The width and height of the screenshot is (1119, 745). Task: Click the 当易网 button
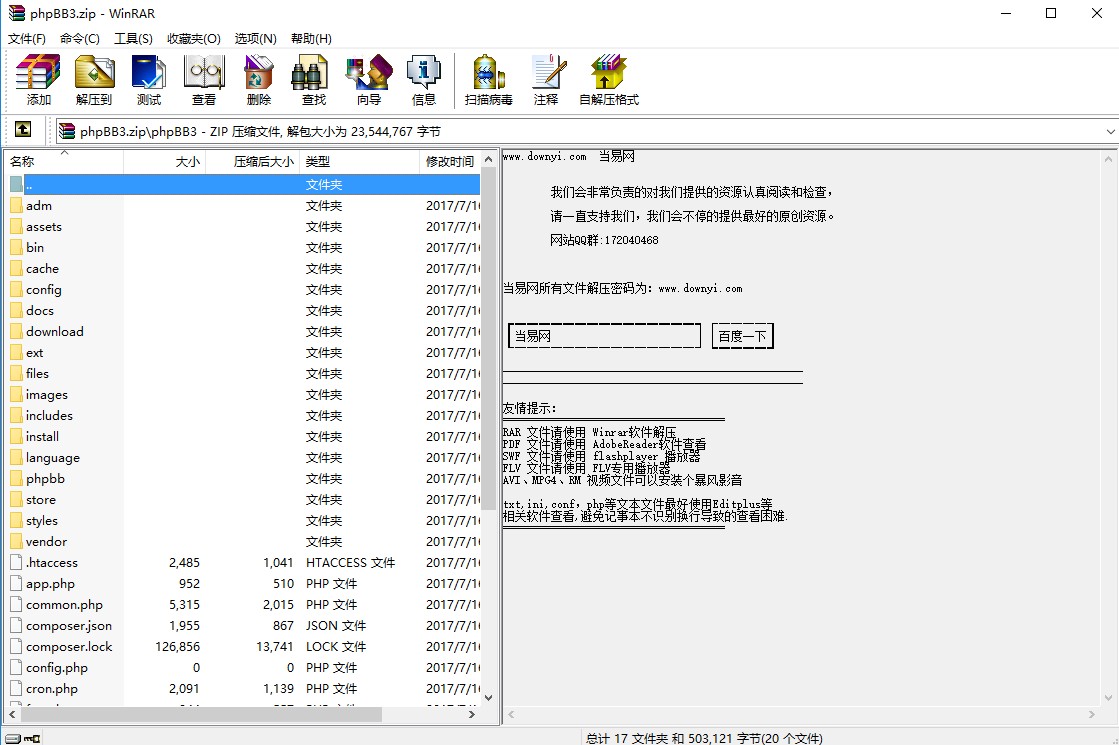[604, 335]
